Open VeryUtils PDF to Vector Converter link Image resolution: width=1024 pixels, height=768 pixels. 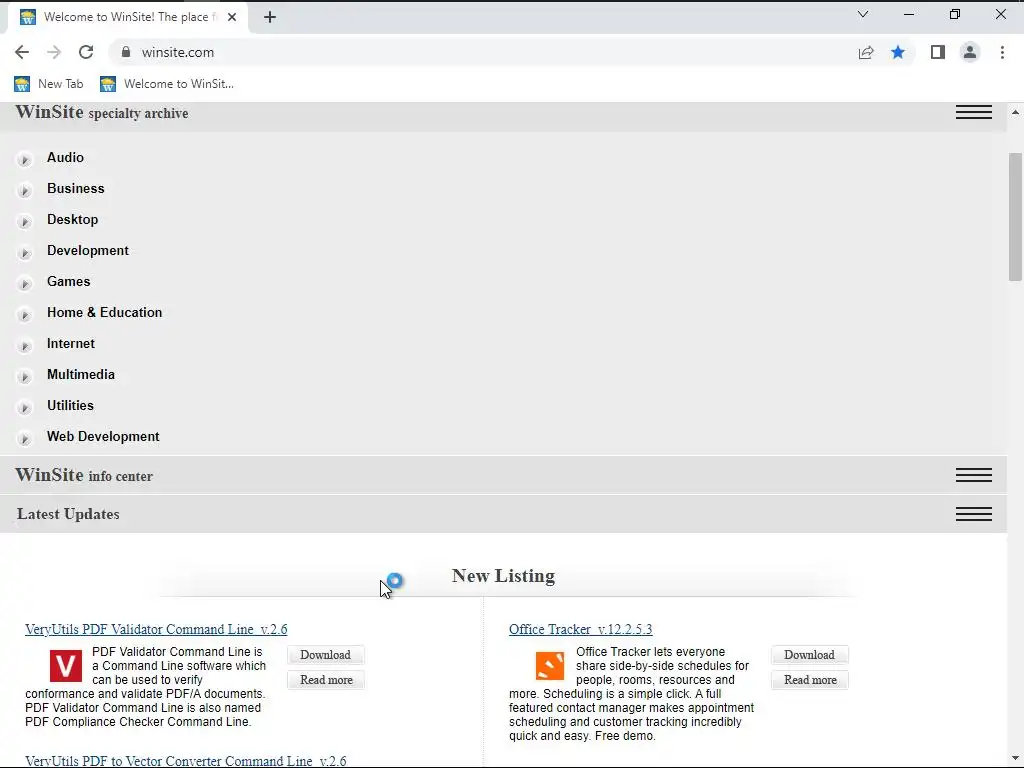click(x=185, y=761)
